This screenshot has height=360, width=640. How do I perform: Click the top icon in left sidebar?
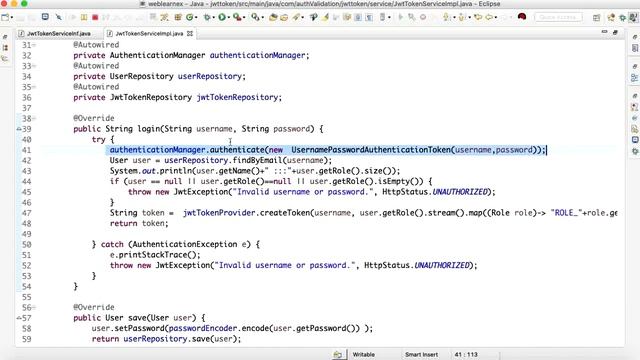coord(5,37)
